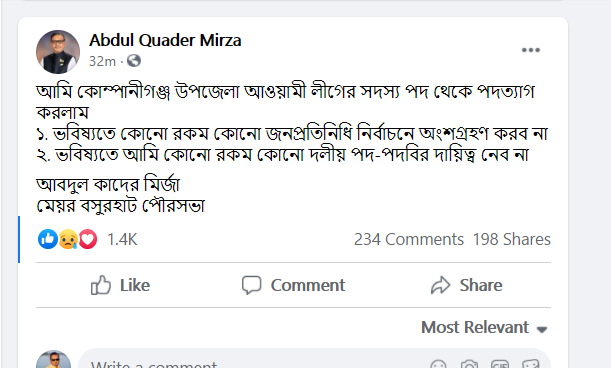This screenshot has height=368, width=611.
Task: Click the GIF icon in comment box
Action: [x=500, y=365]
